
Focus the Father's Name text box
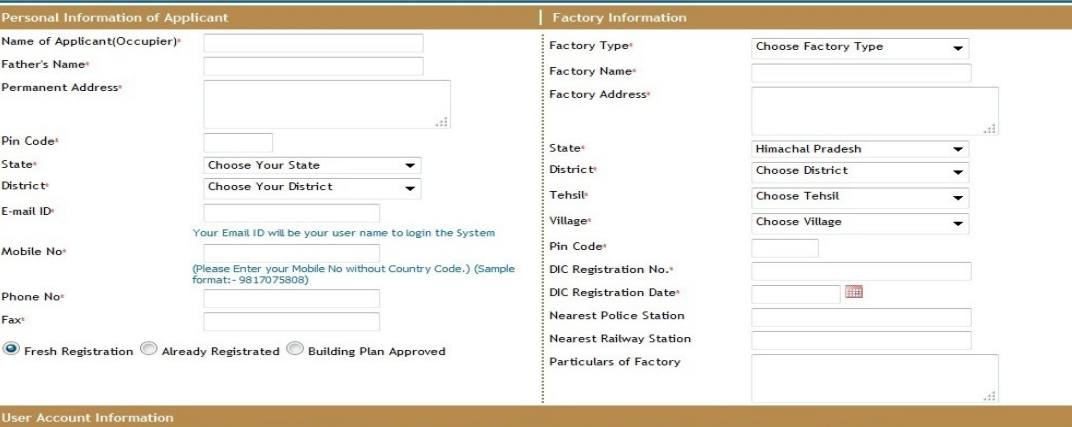click(x=313, y=66)
